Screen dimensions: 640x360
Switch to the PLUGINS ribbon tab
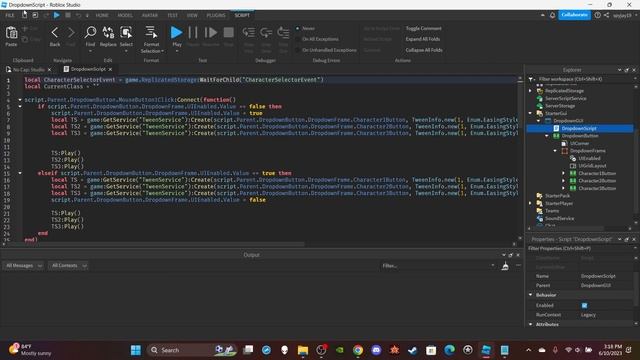[x=216, y=15]
